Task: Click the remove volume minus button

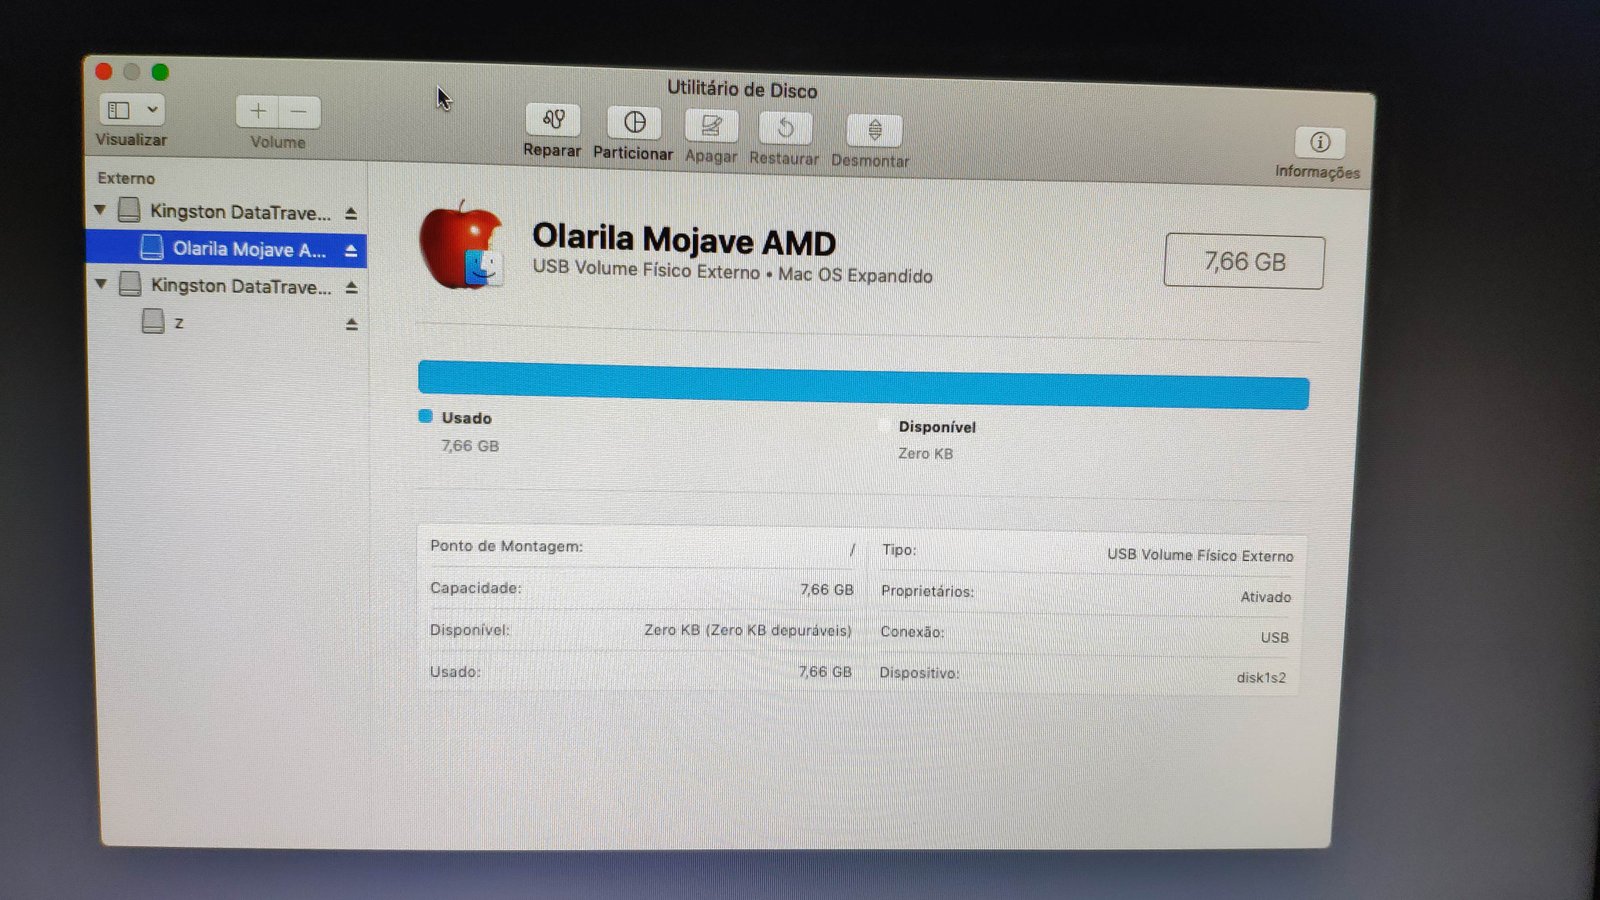Action: click(x=299, y=112)
